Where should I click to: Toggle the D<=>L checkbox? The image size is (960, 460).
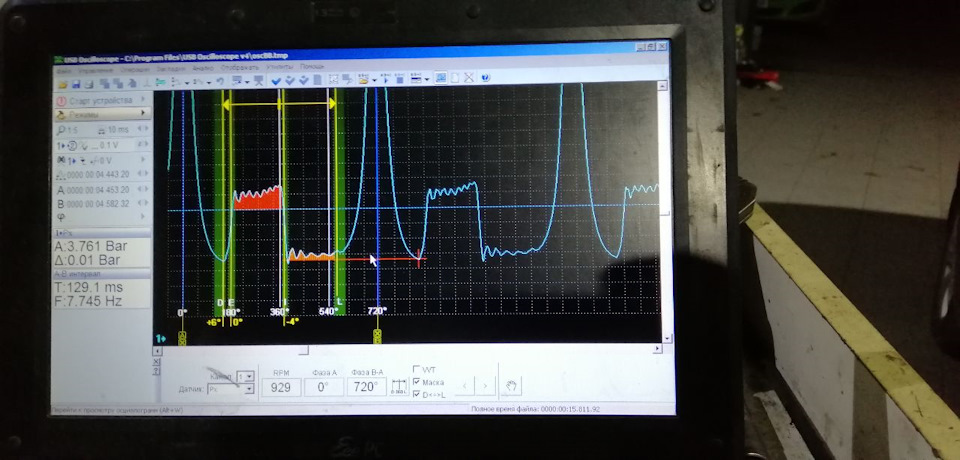417,394
